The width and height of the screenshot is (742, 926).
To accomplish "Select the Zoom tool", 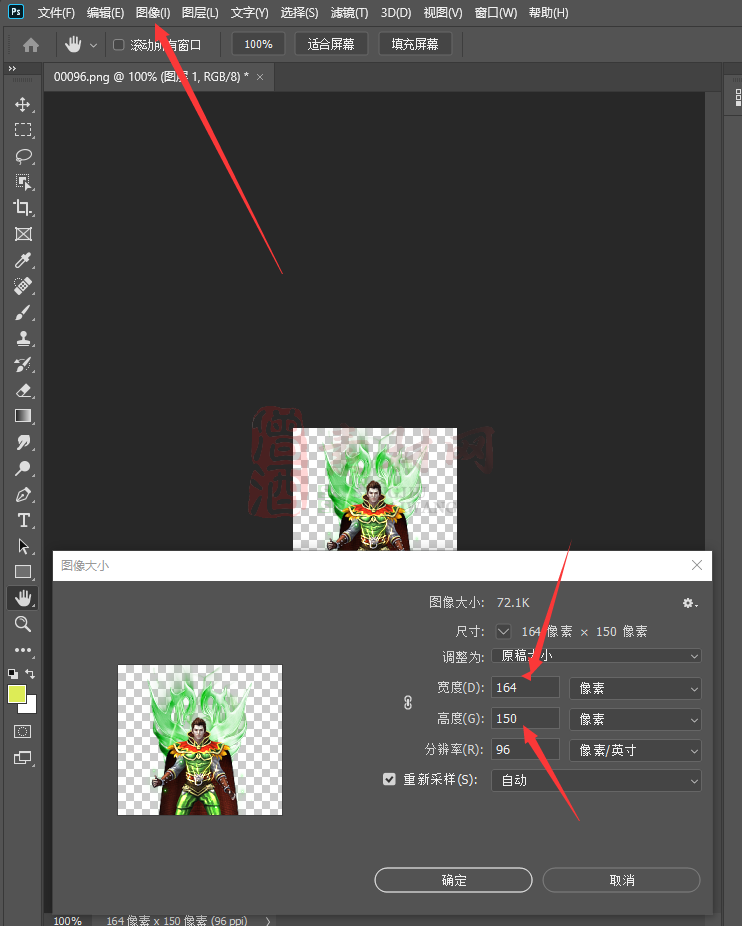I will (23, 624).
